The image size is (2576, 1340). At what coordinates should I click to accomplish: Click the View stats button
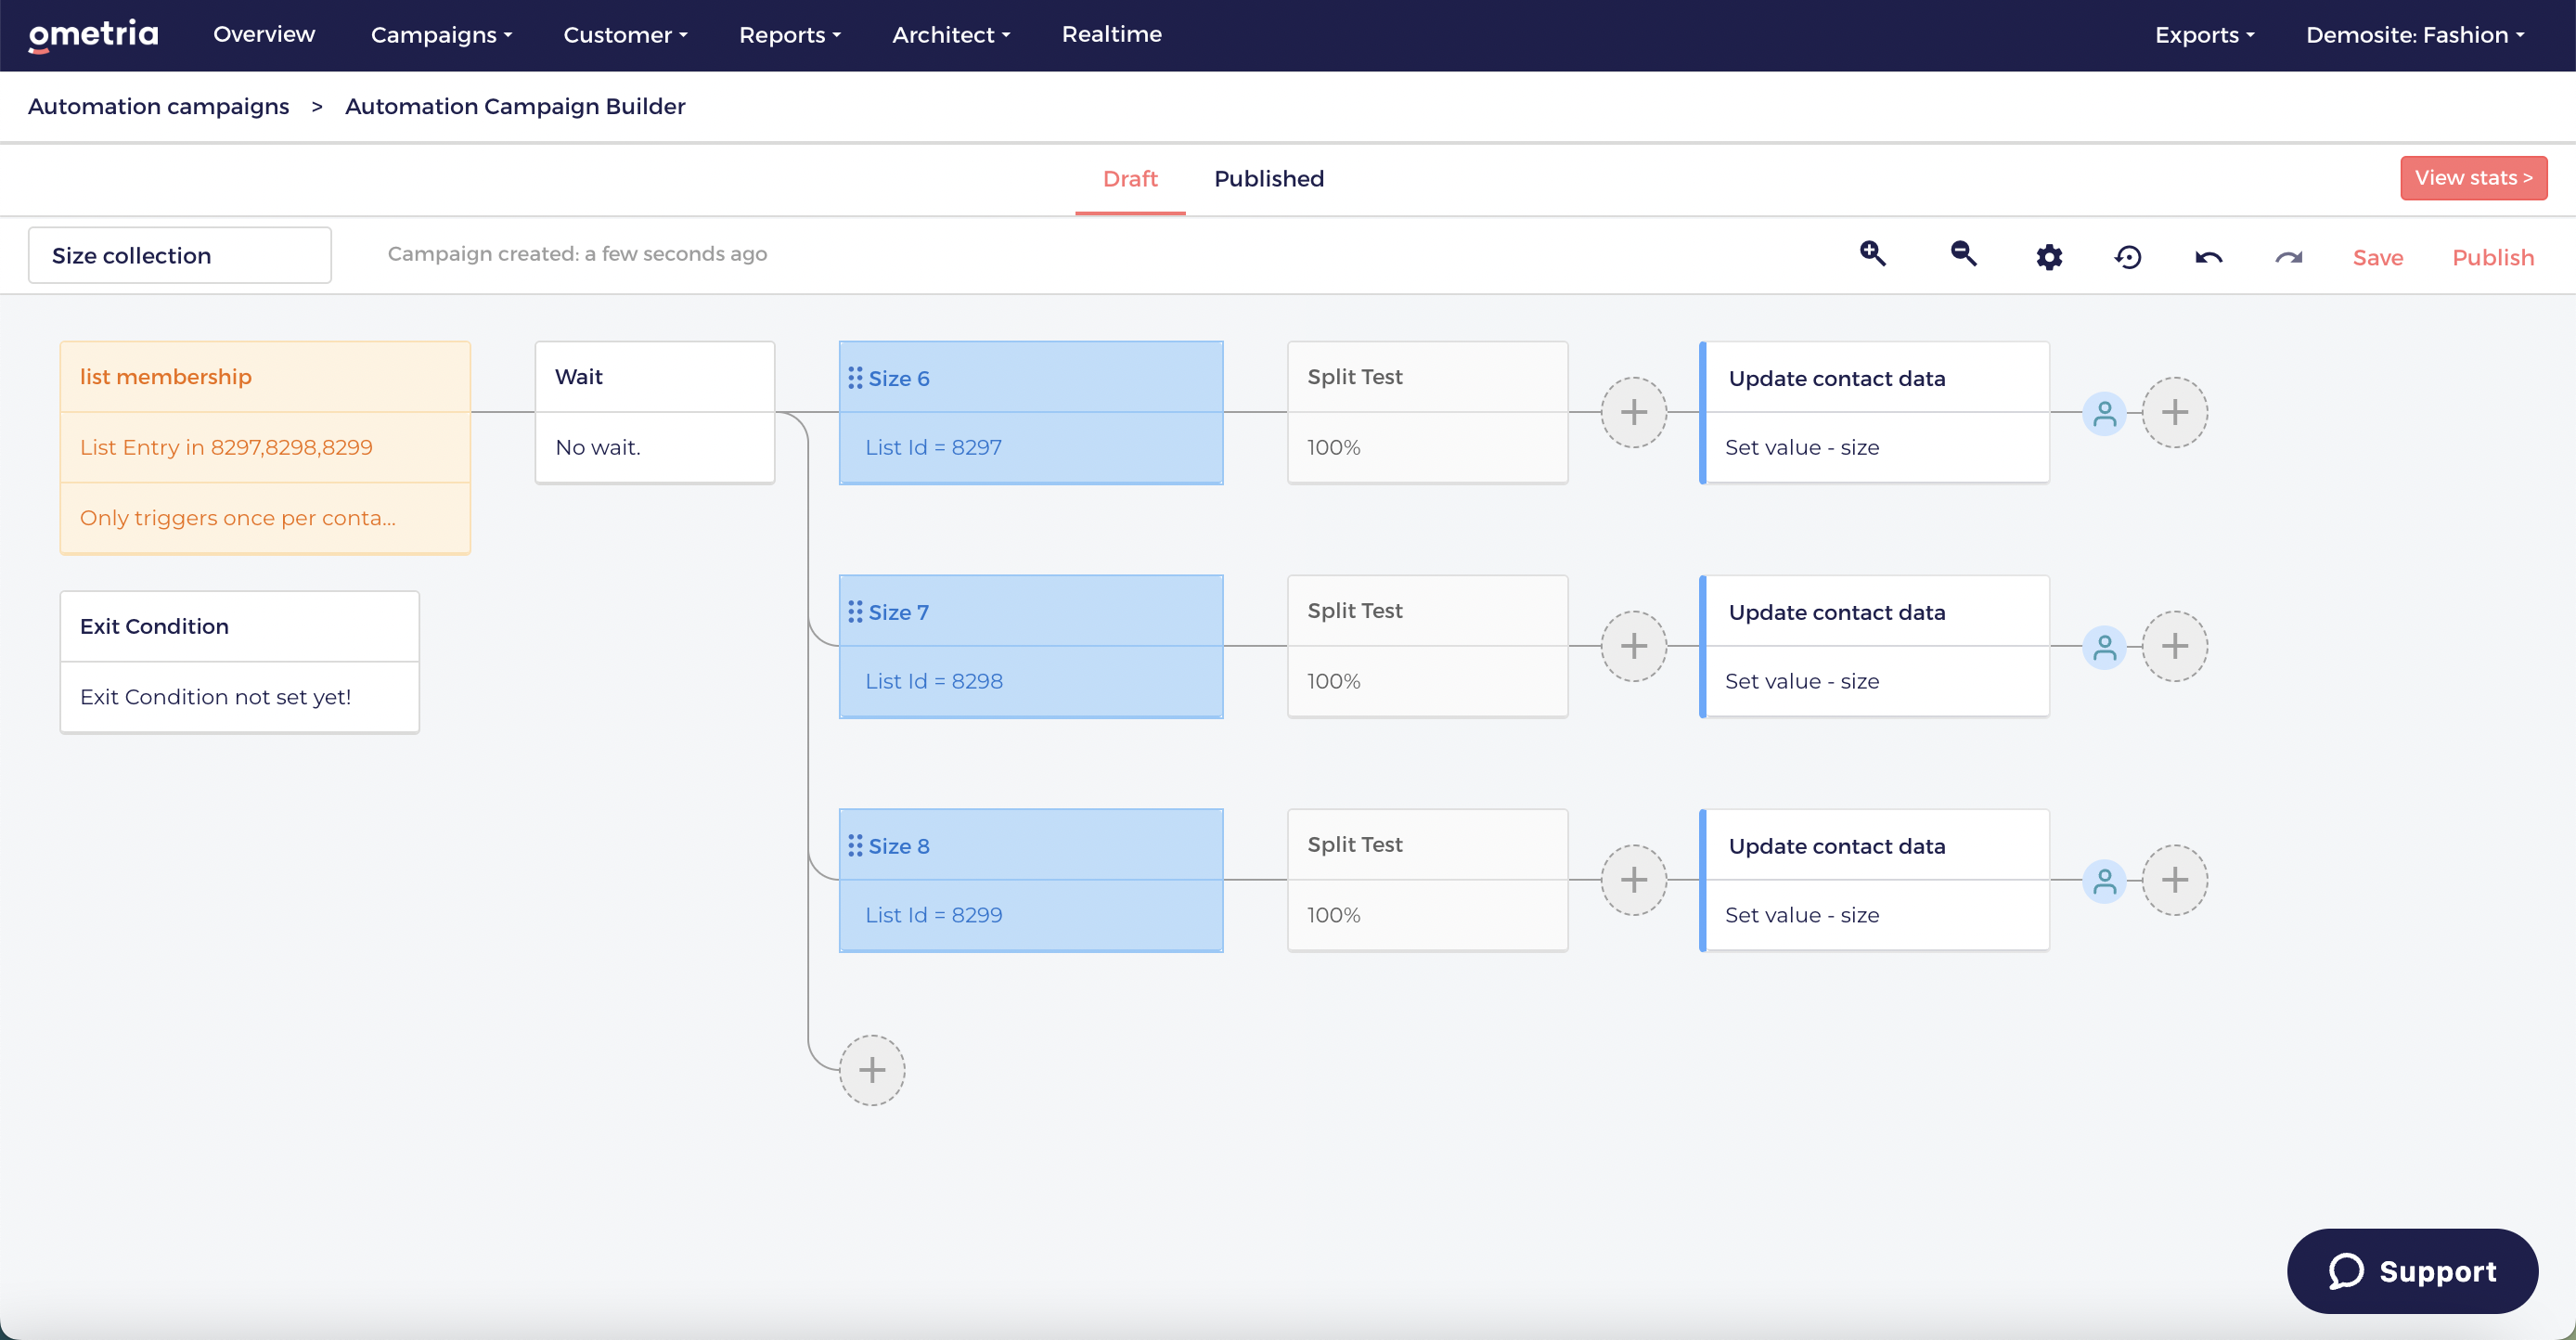(x=2473, y=178)
